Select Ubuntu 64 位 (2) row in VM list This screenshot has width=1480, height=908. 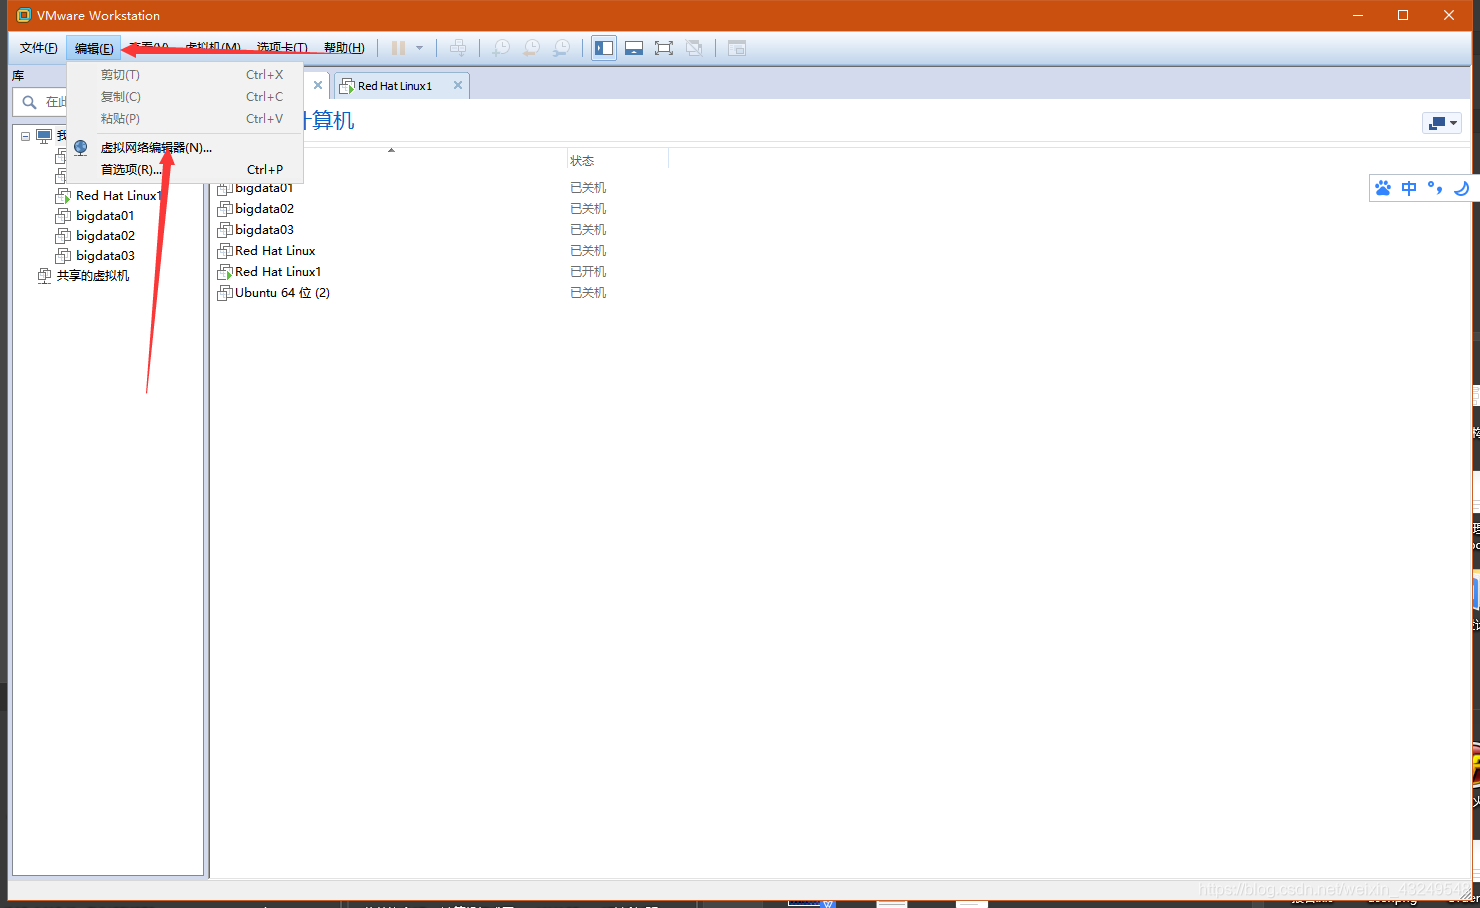click(x=282, y=293)
